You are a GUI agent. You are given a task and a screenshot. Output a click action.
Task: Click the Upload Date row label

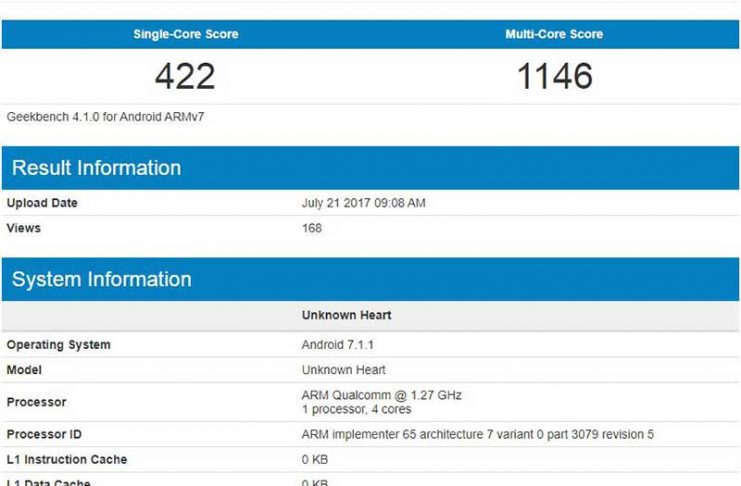point(42,203)
